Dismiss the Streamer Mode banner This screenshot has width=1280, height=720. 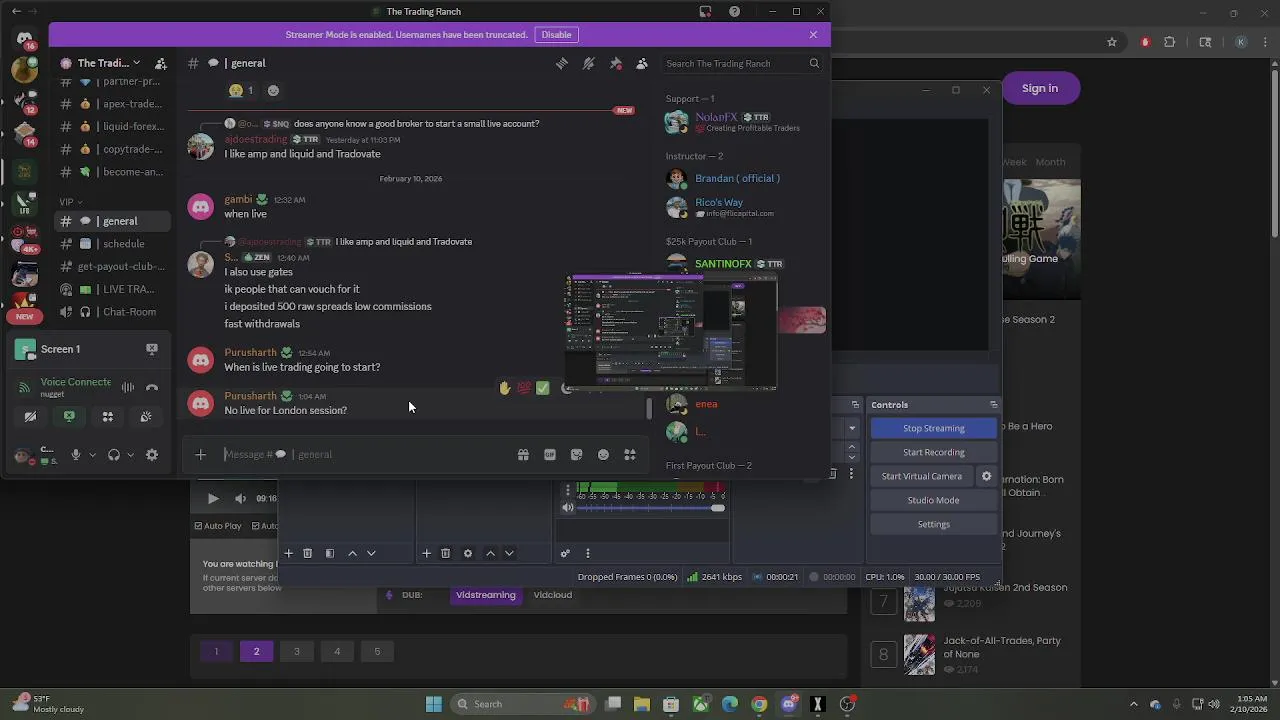(813, 34)
